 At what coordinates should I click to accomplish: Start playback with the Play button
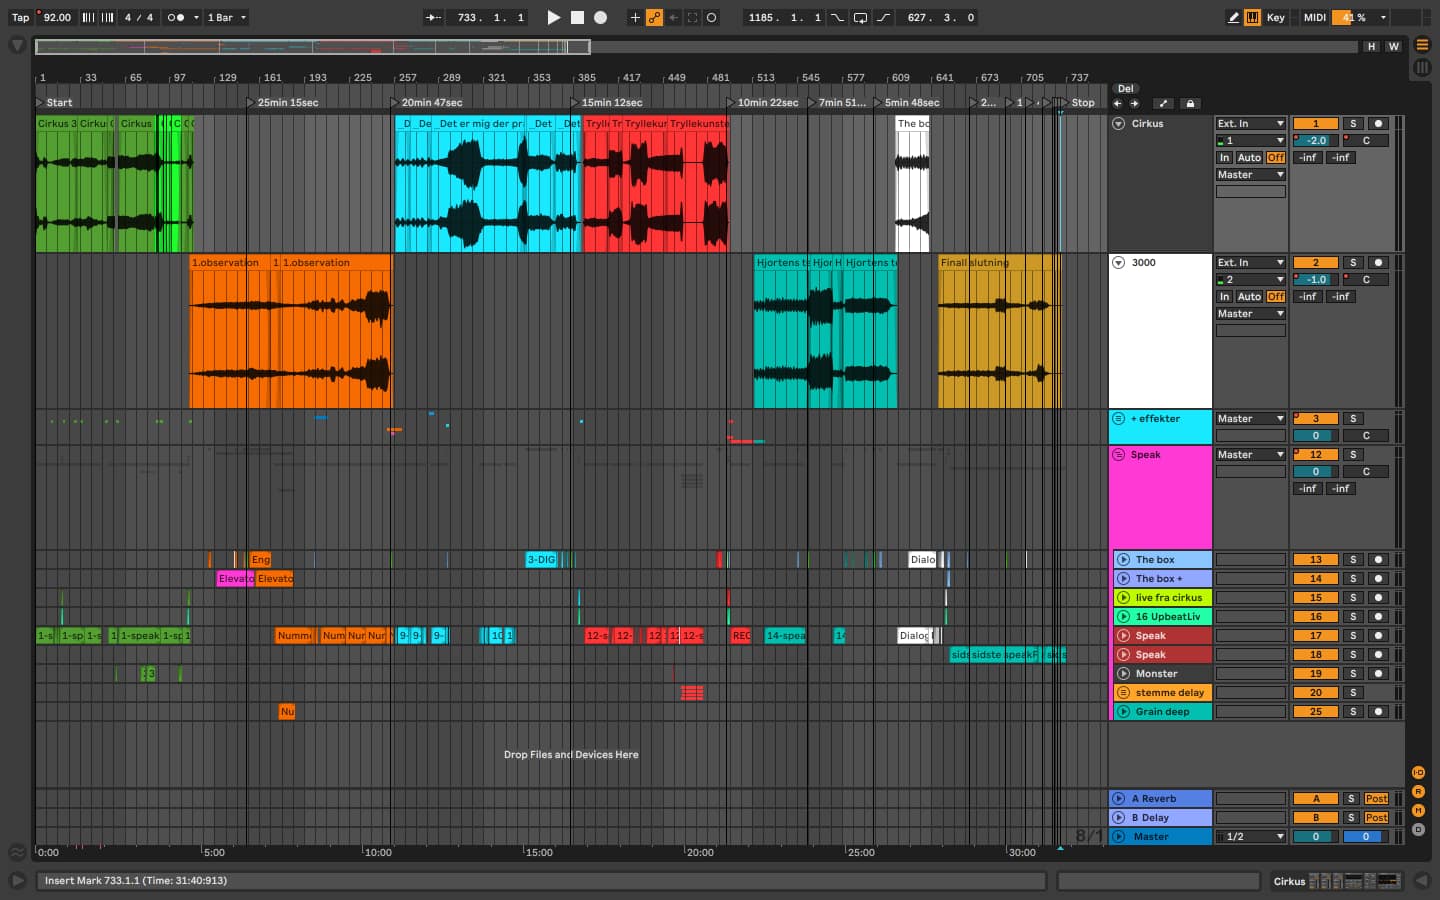point(553,17)
